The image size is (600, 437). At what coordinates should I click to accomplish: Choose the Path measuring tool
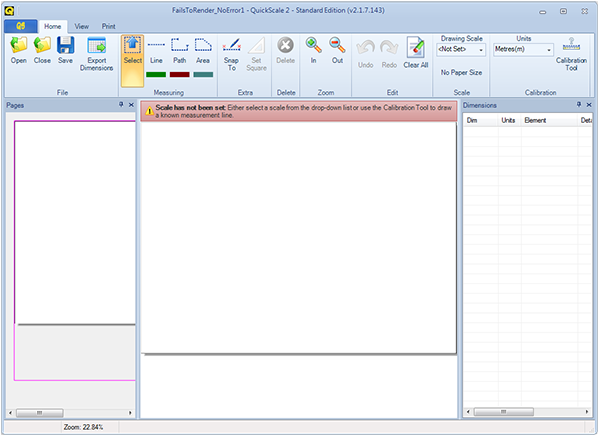pyautogui.click(x=179, y=50)
